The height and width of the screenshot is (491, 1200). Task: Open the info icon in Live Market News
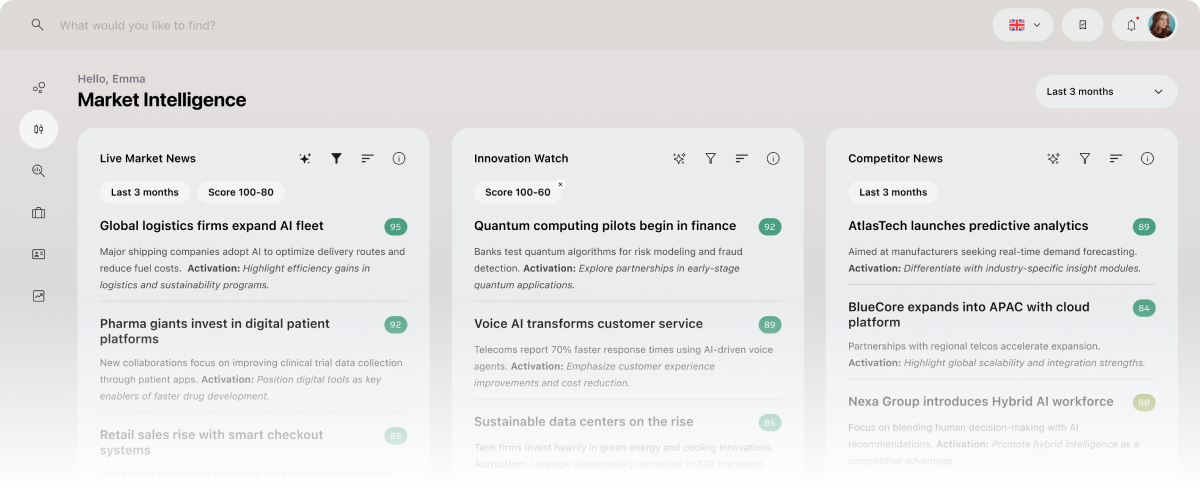pos(399,158)
